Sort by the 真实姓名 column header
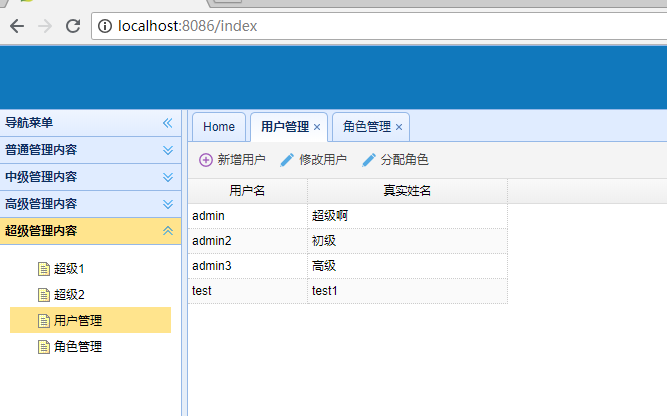Screen dimensions: 667x416 [407, 191]
